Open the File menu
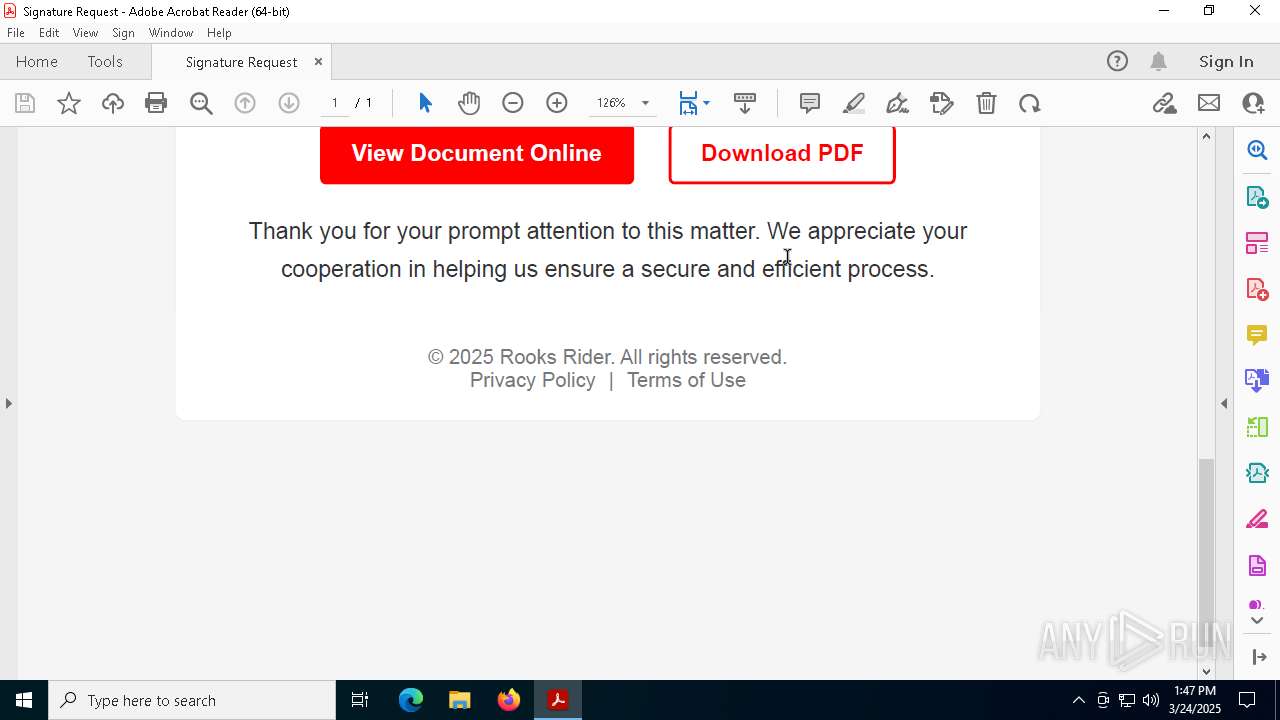Image resolution: width=1280 pixels, height=720 pixels. pos(16,33)
